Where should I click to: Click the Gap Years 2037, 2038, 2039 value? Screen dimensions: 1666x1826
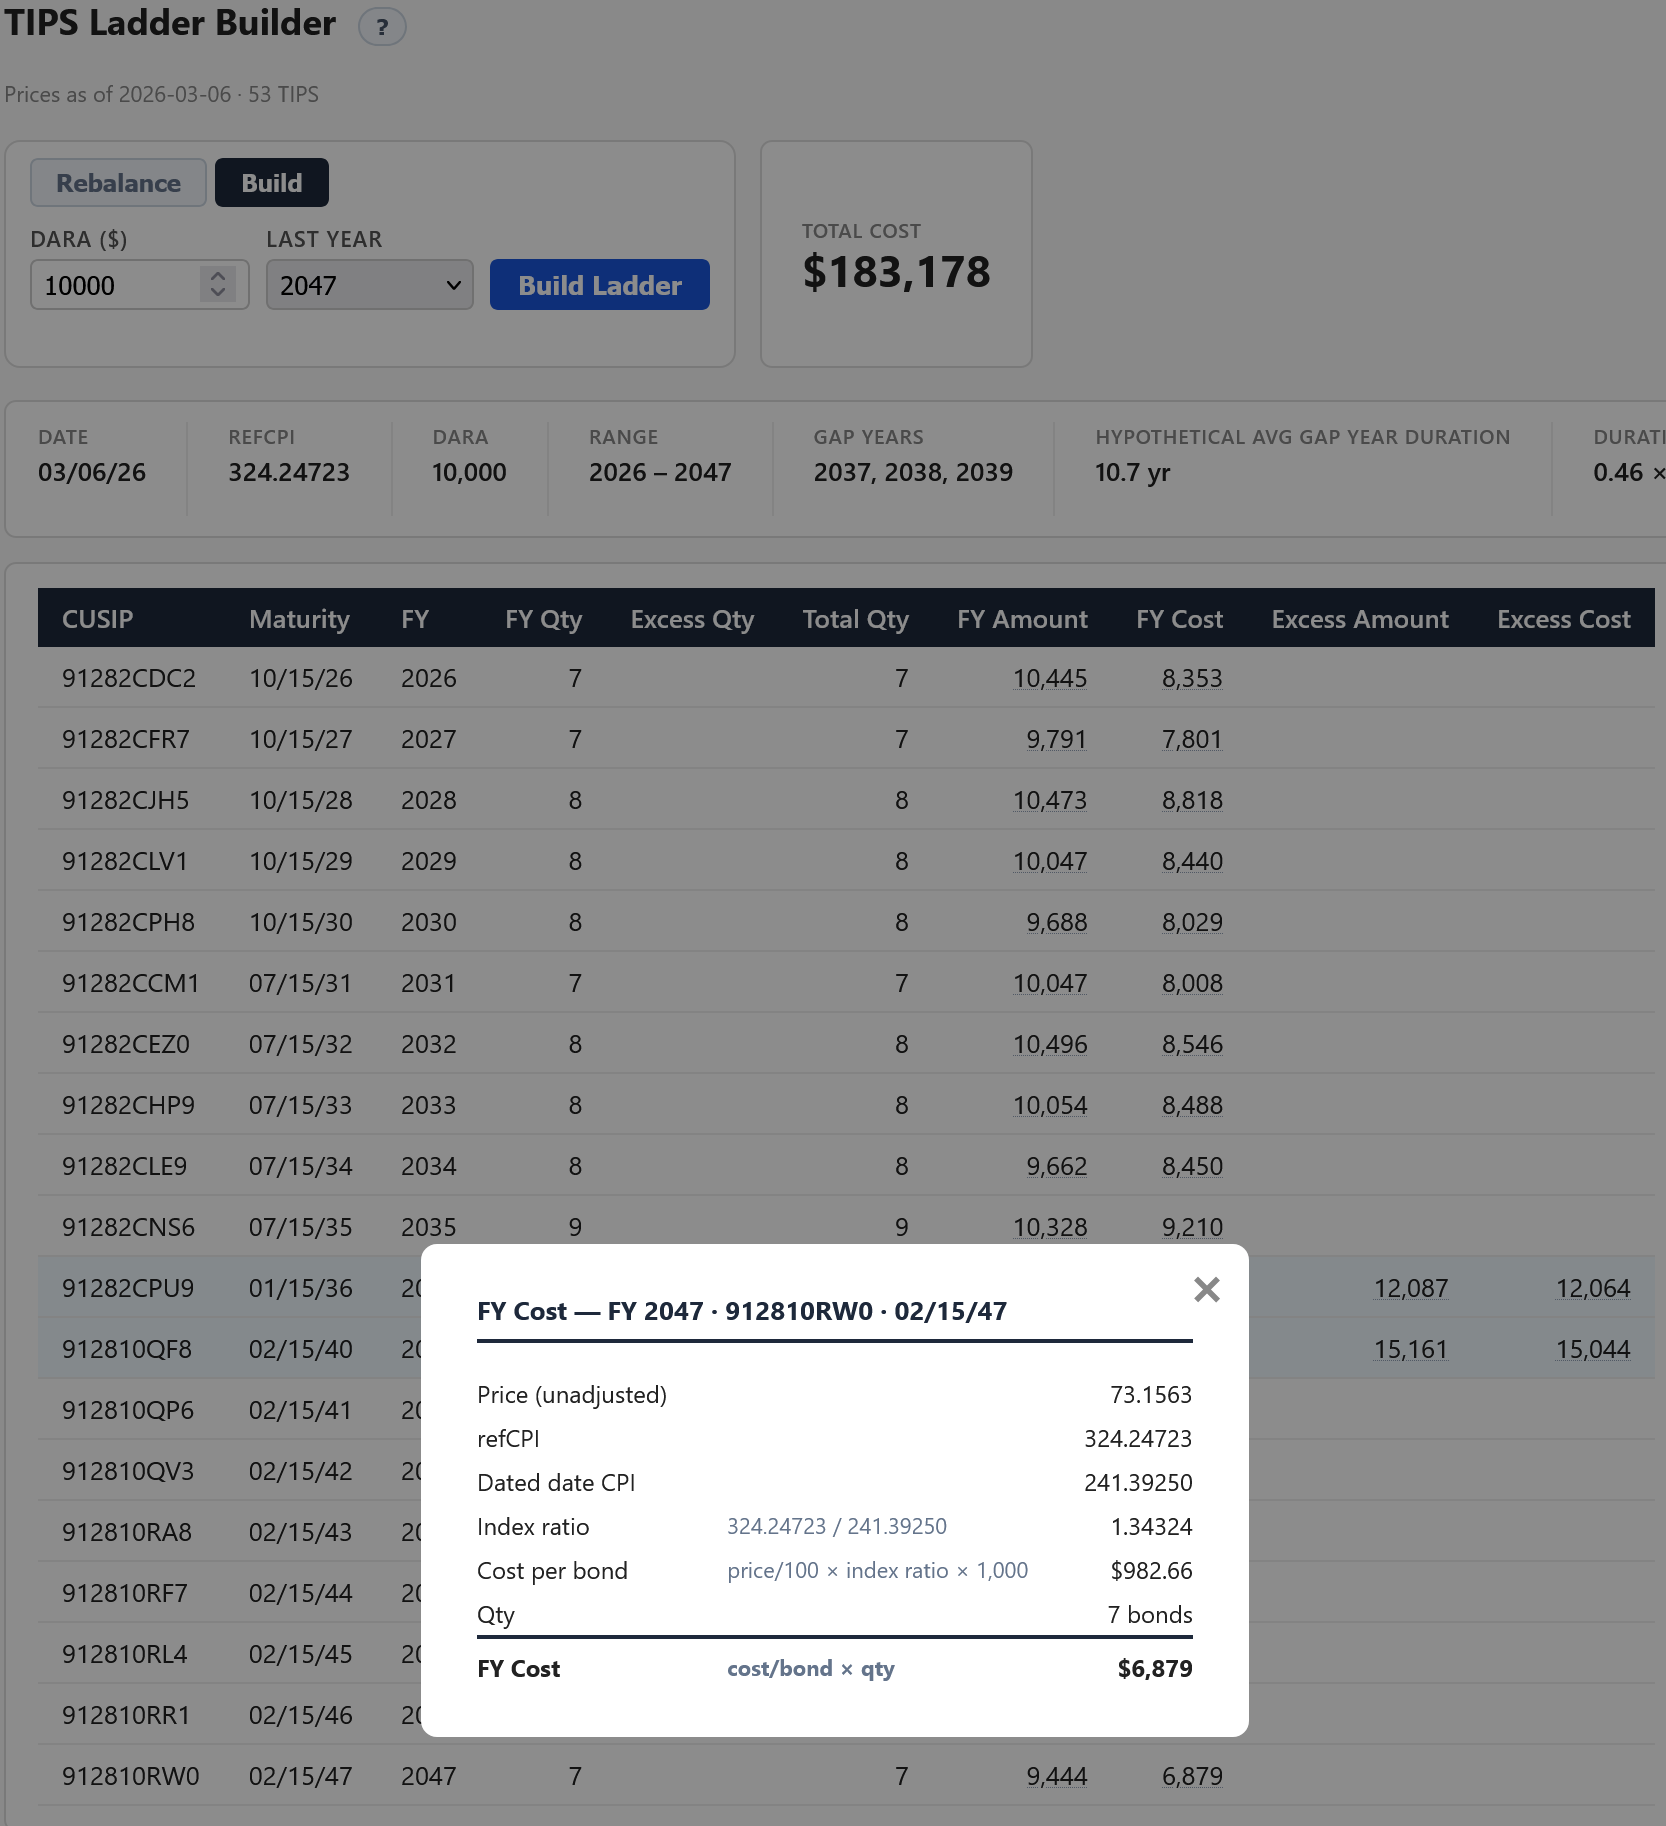click(913, 472)
